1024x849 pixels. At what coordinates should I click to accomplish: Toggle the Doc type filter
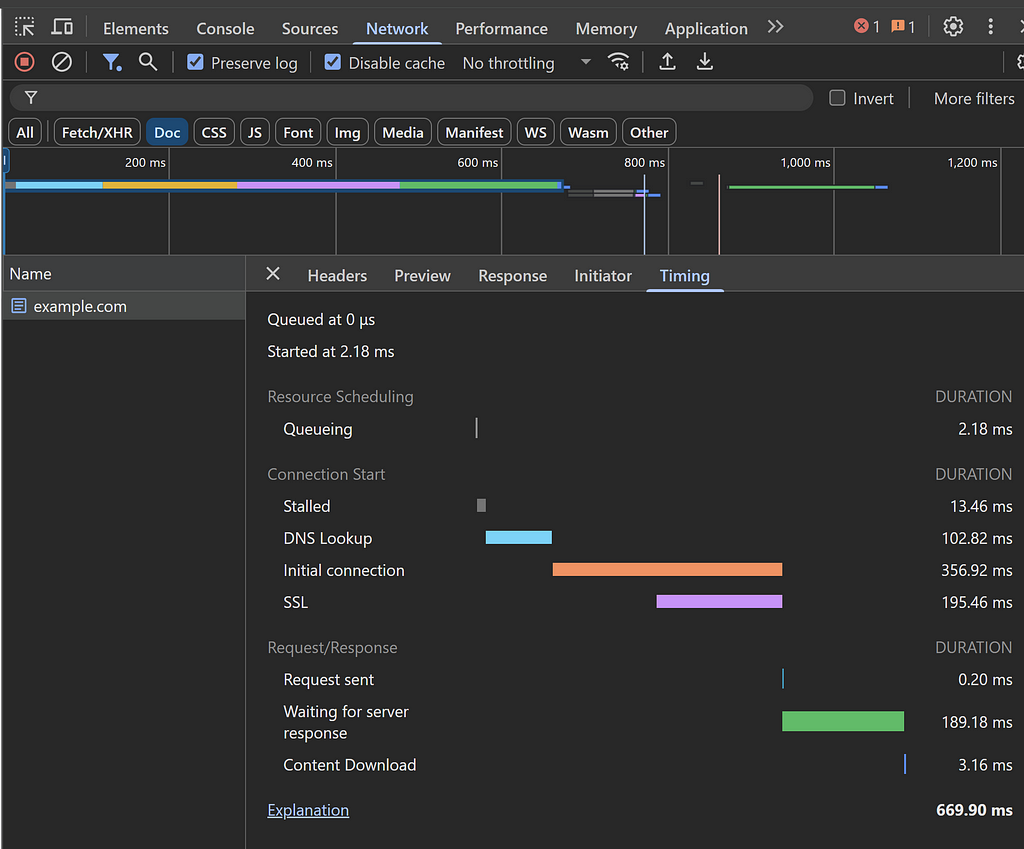(x=167, y=133)
